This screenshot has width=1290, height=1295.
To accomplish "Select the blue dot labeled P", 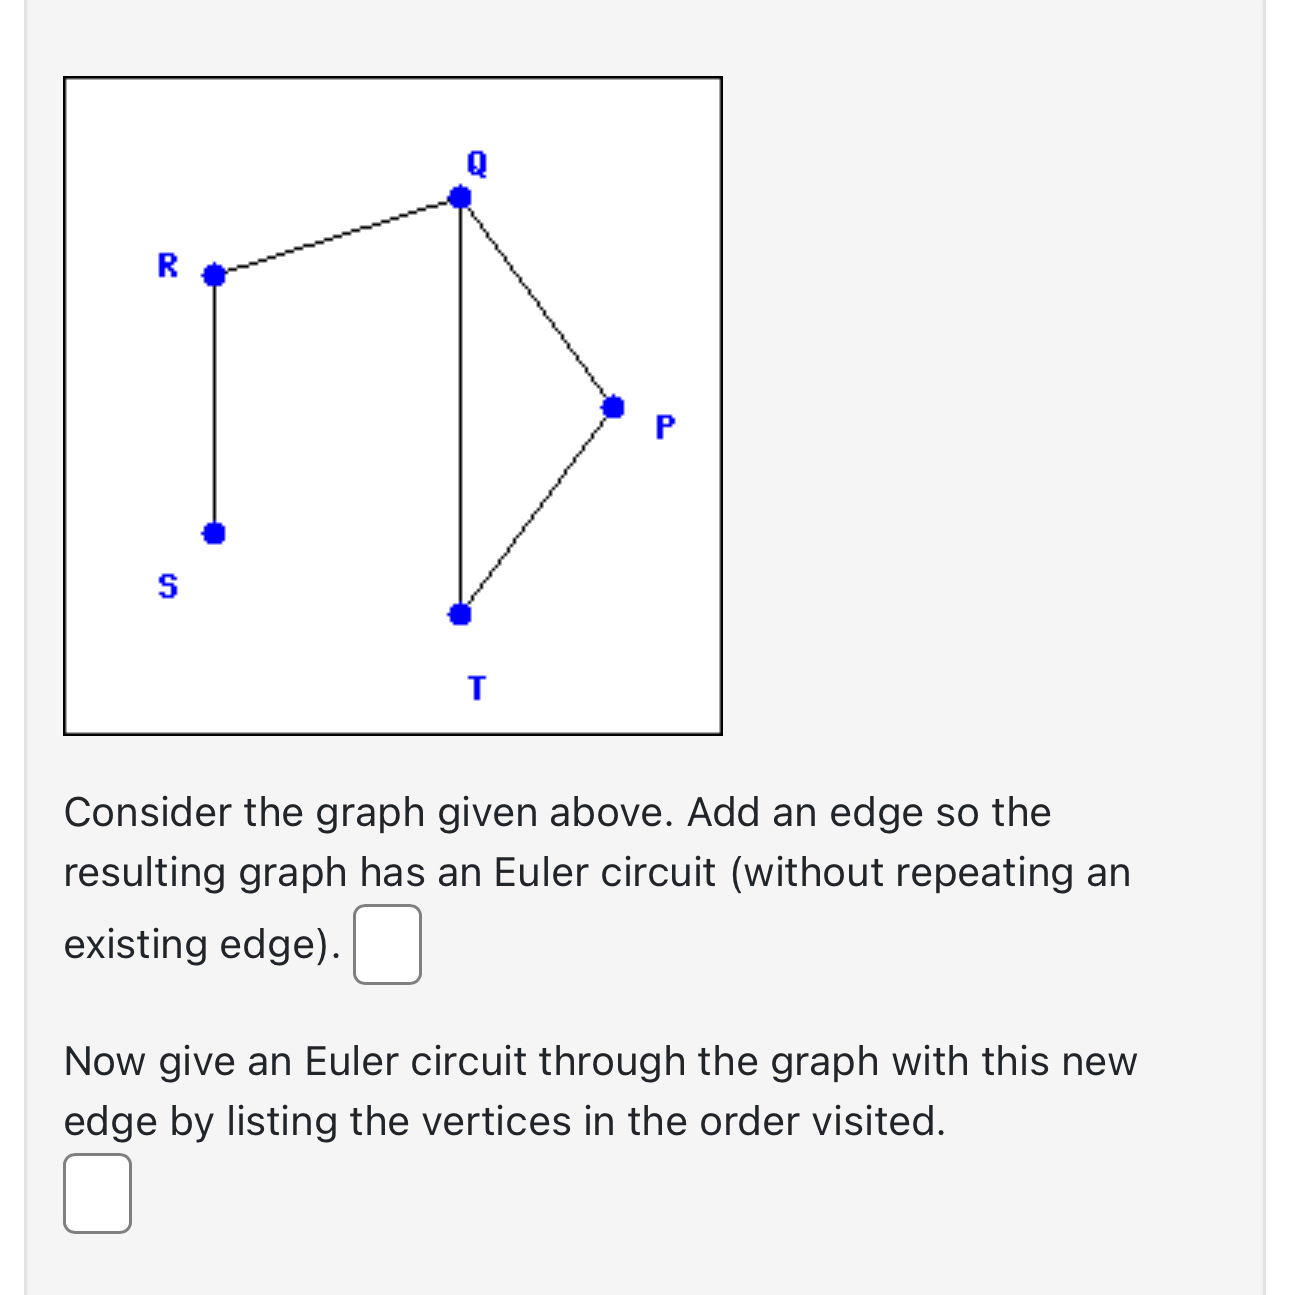I will [613, 406].
